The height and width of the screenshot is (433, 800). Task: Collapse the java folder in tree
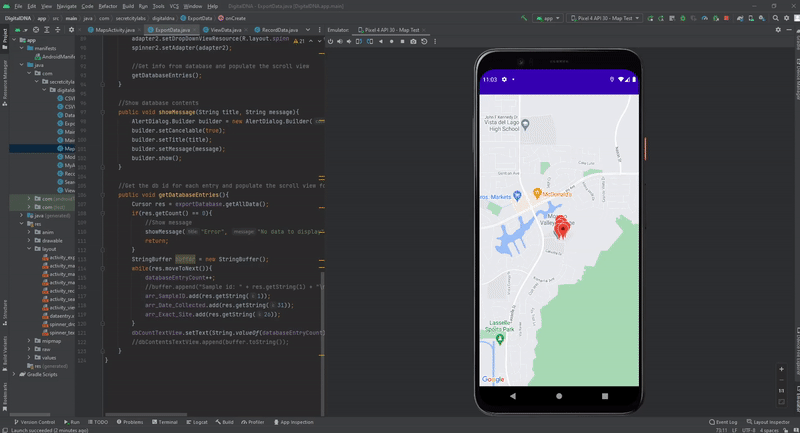[x=22, y=65]
